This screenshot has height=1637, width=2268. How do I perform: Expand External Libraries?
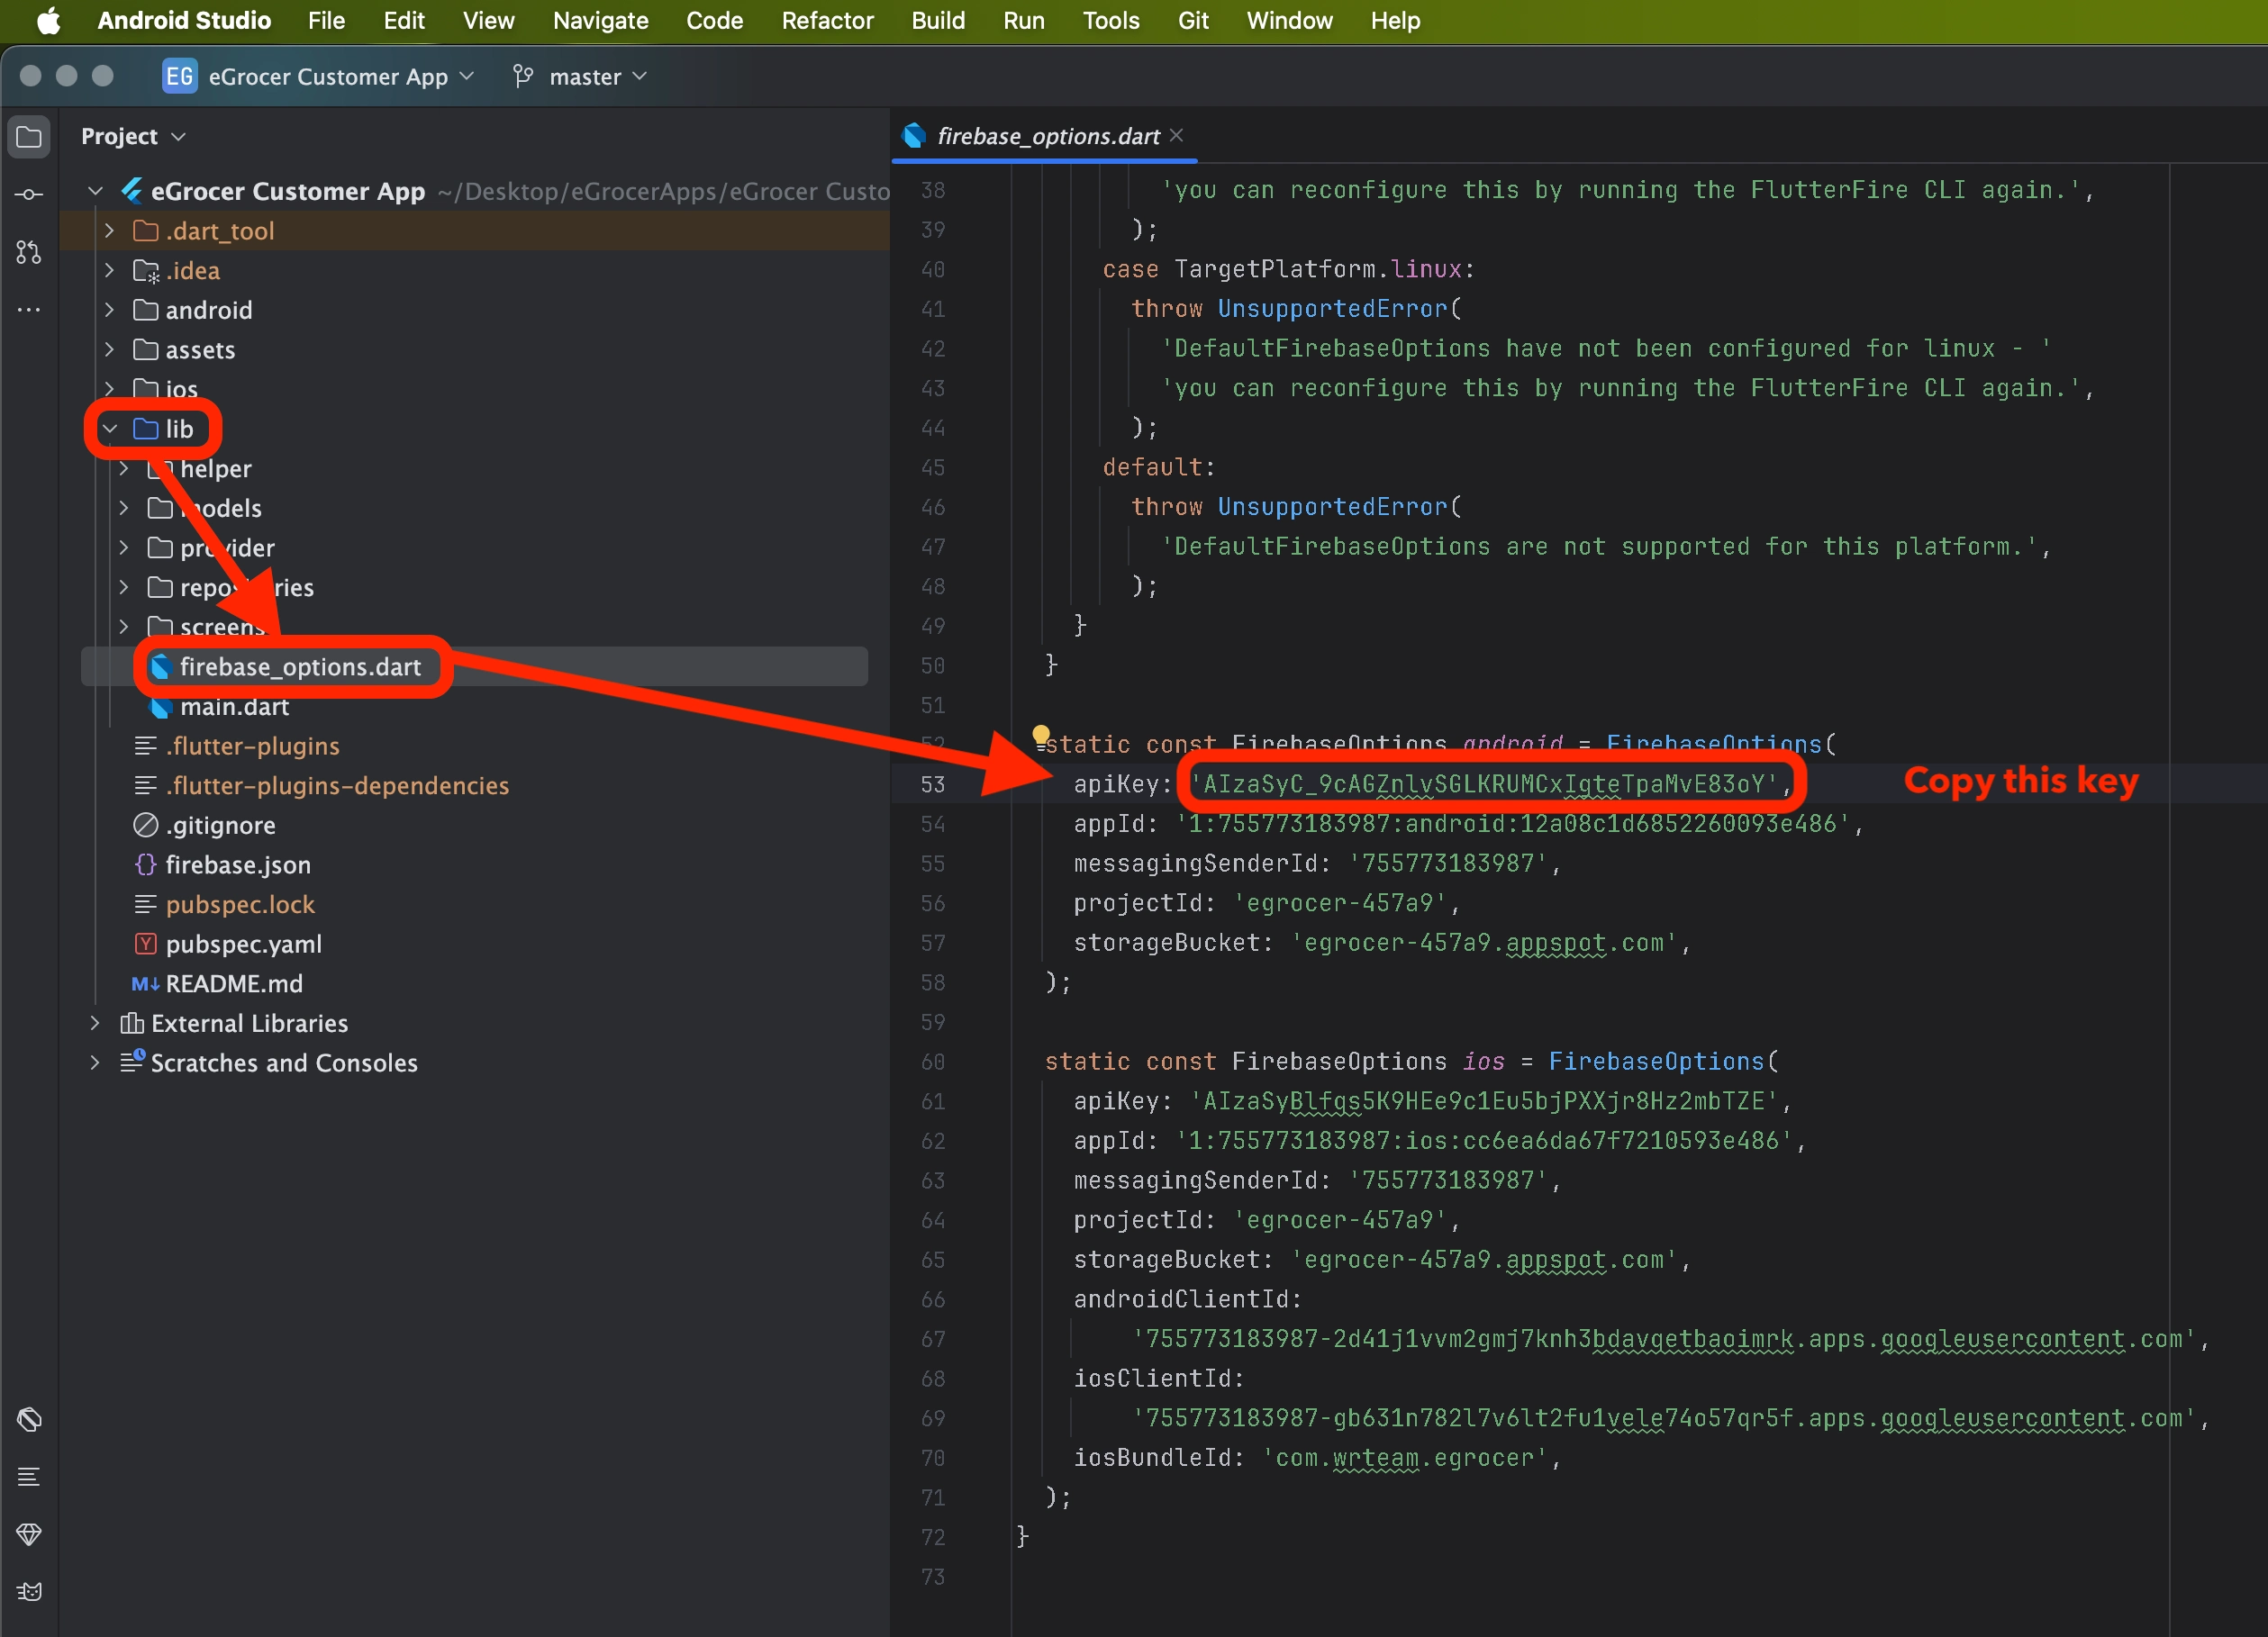[95, 1023]
